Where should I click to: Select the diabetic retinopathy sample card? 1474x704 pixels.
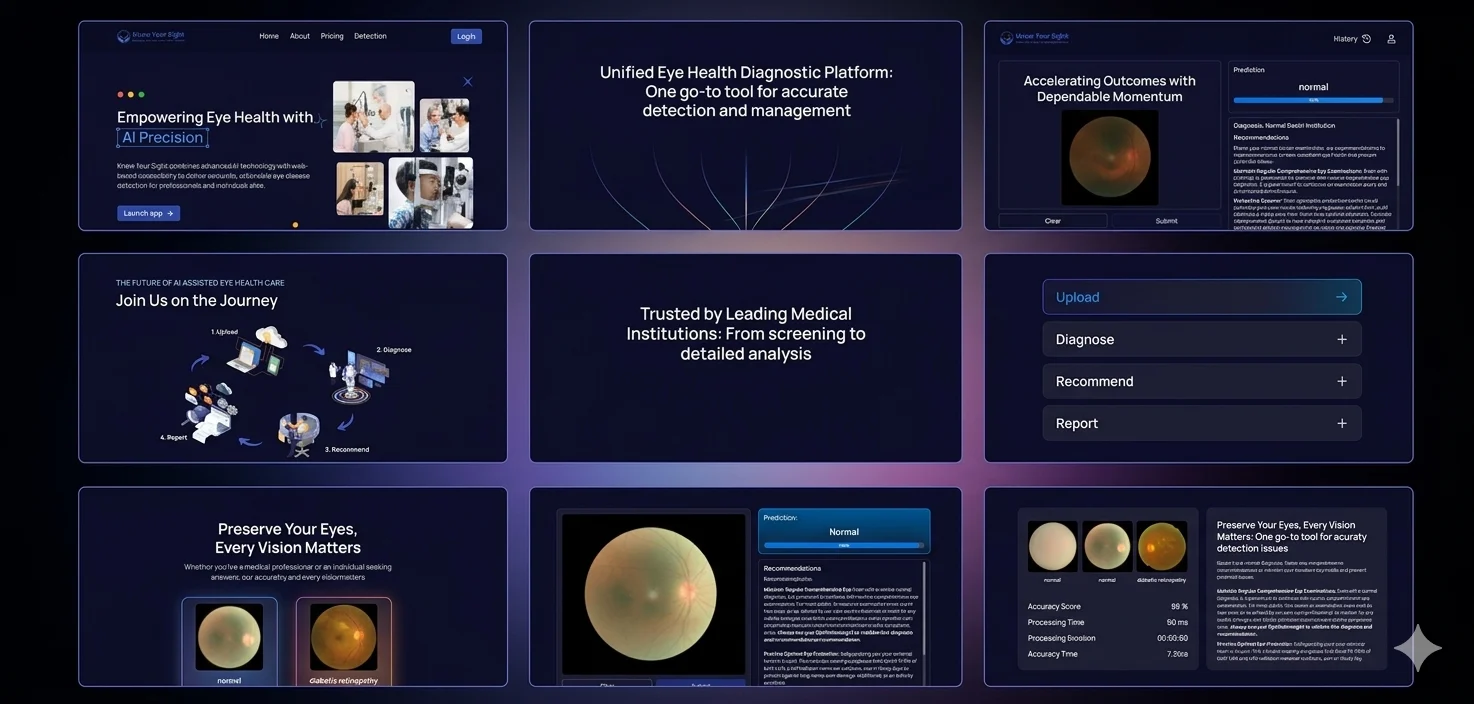pyautogui.click(x=344, y=642)
